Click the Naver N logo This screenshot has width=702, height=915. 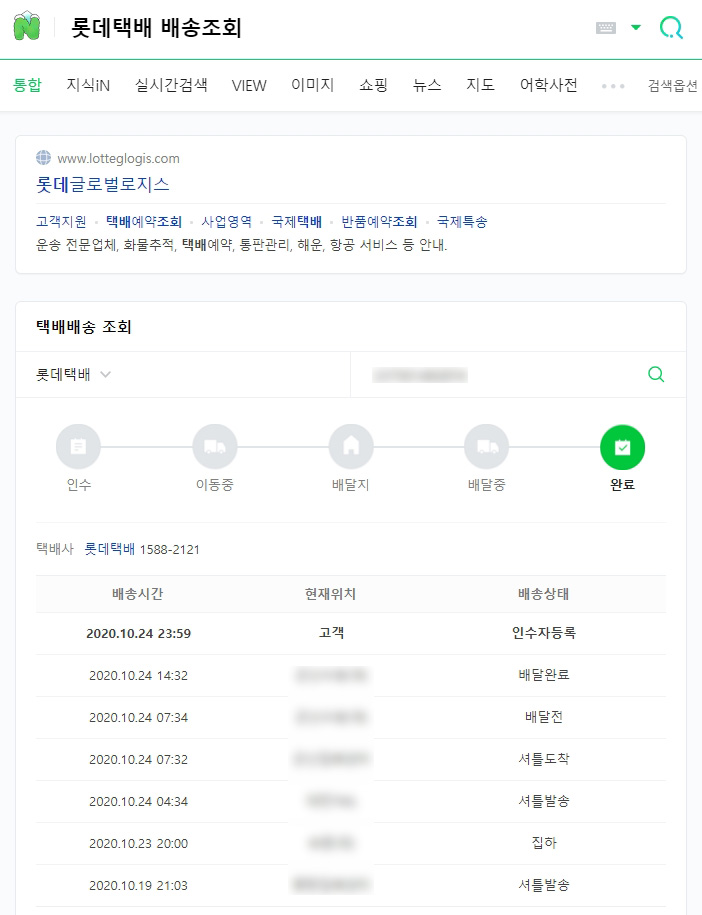pyautogui.click(x=27, y=26)
